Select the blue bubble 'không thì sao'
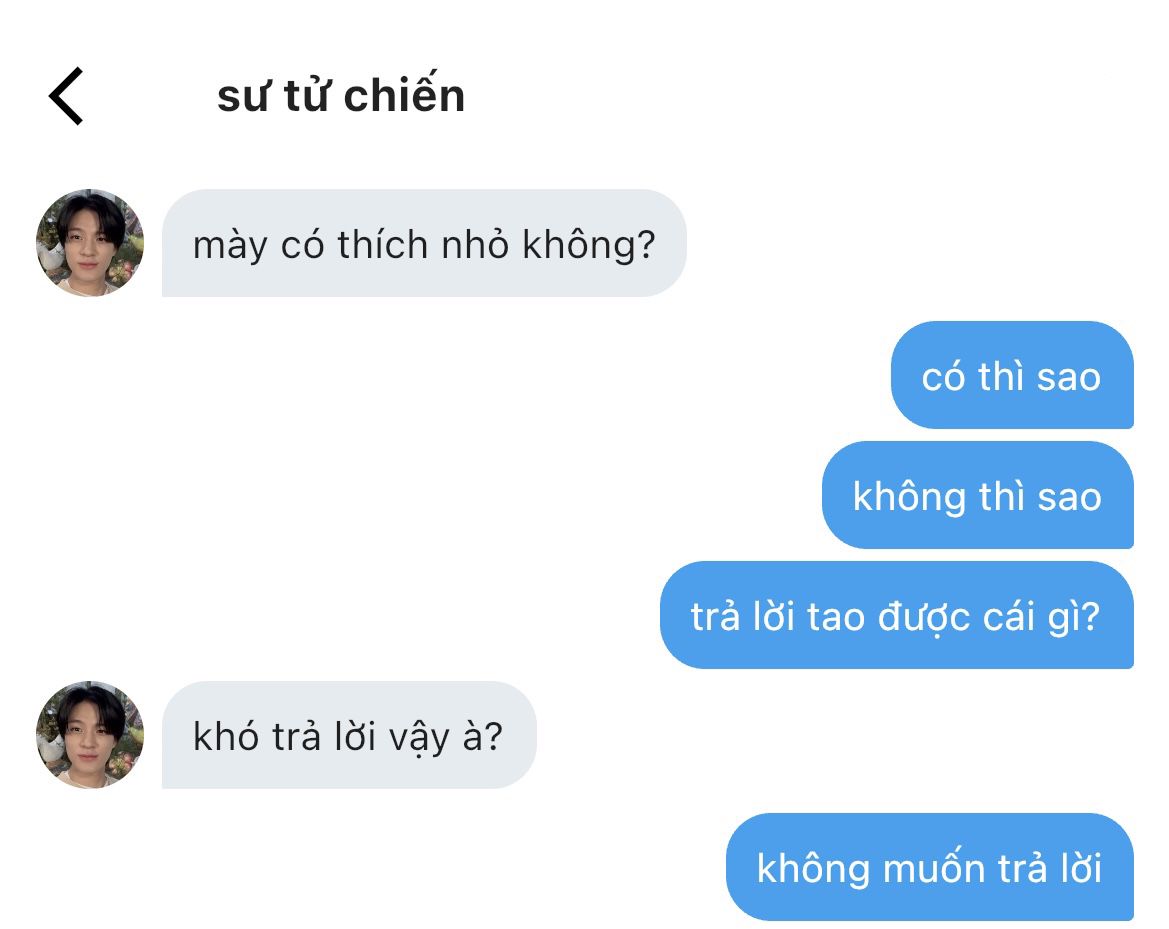The image size is (1169, 929). (x=978, y=495)
